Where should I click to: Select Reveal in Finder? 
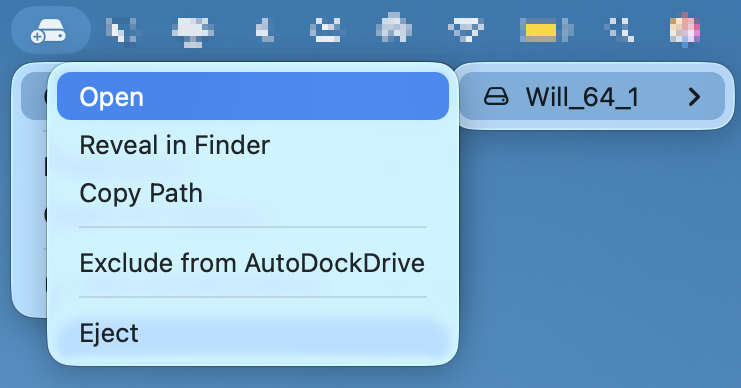point(253,145)
